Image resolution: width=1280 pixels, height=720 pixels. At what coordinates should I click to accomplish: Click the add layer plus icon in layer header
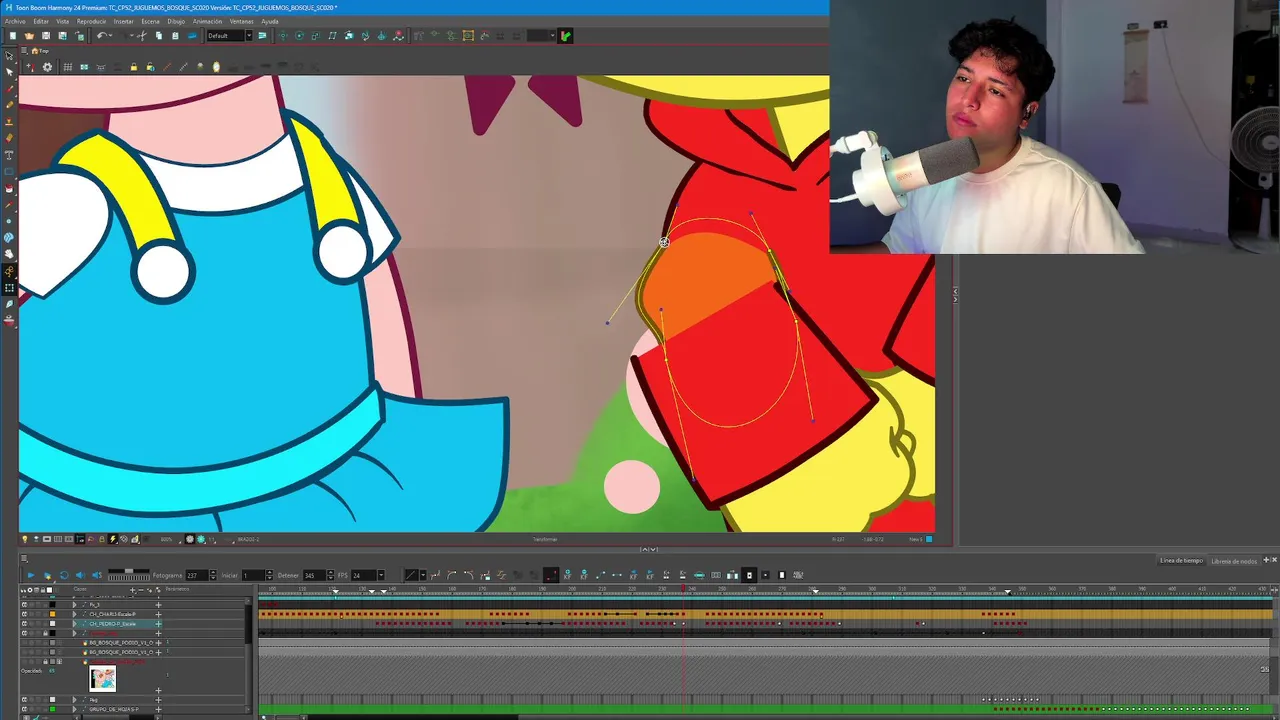[134, 590]
